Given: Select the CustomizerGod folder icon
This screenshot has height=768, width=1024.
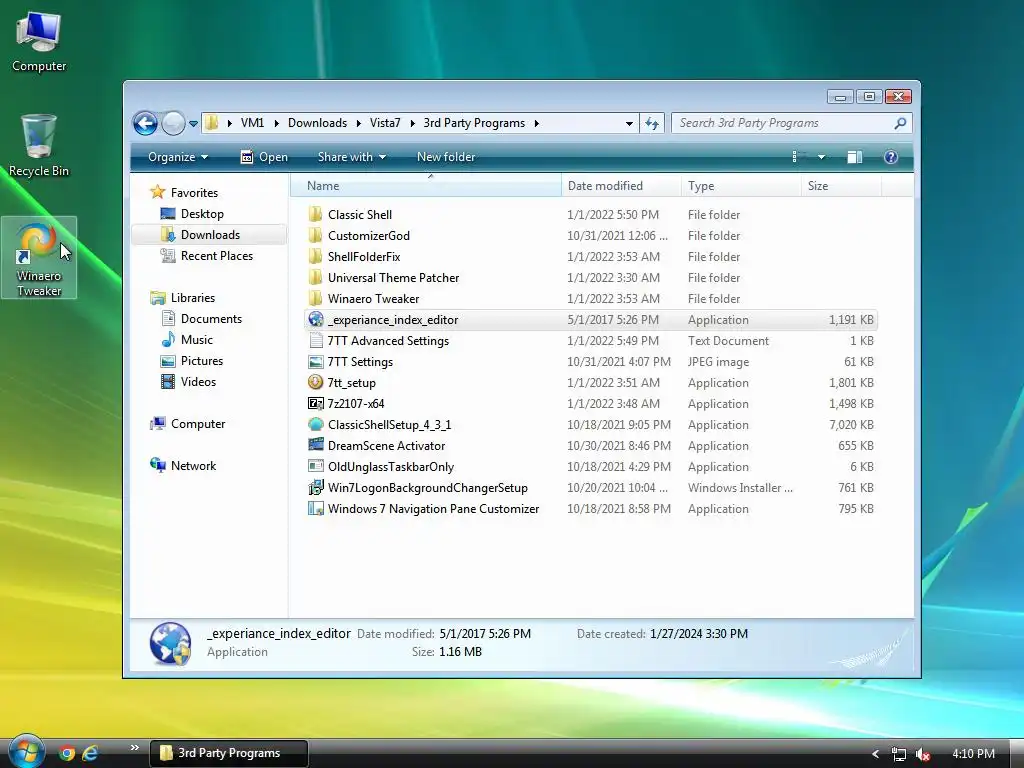Looking at the screenshot, I should coord(315,235).
